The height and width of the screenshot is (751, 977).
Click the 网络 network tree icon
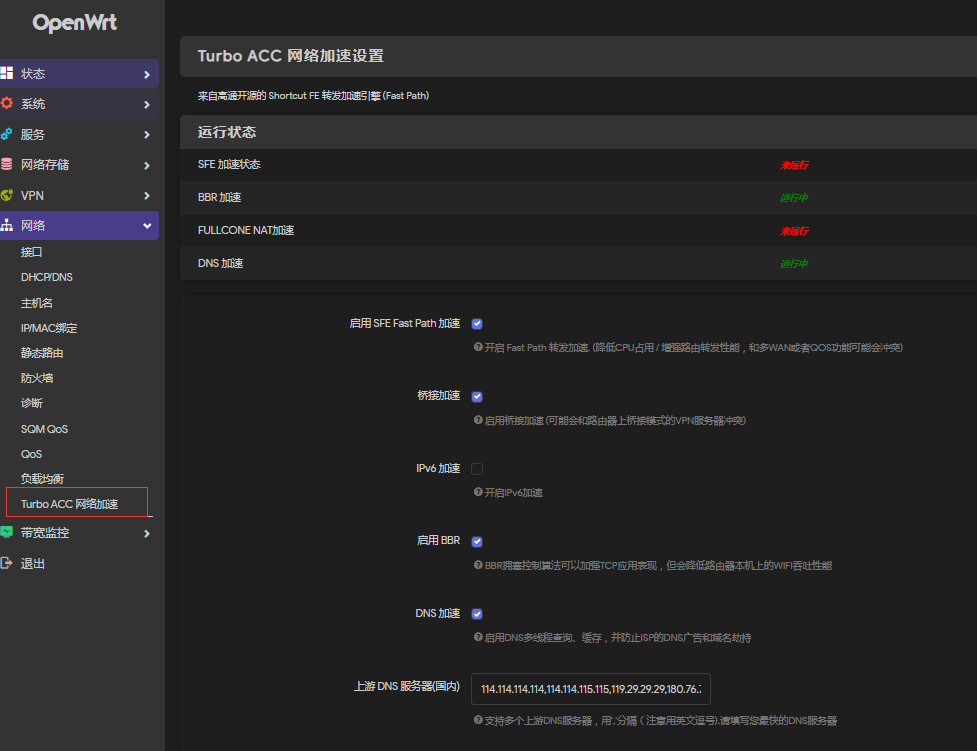(7, 225)
